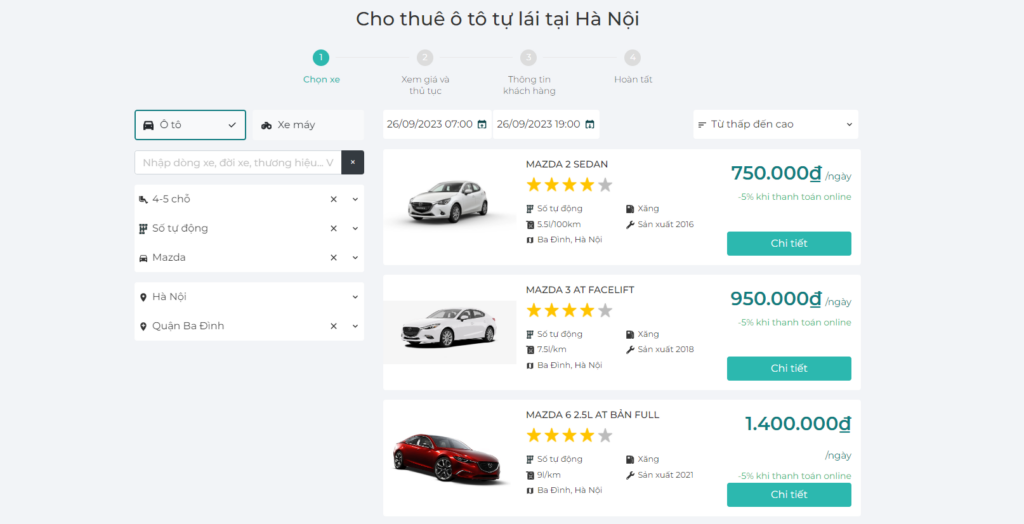Screen dimensions: 1024x524
Task: Click the search field for car model
Action: coord(238,162)
